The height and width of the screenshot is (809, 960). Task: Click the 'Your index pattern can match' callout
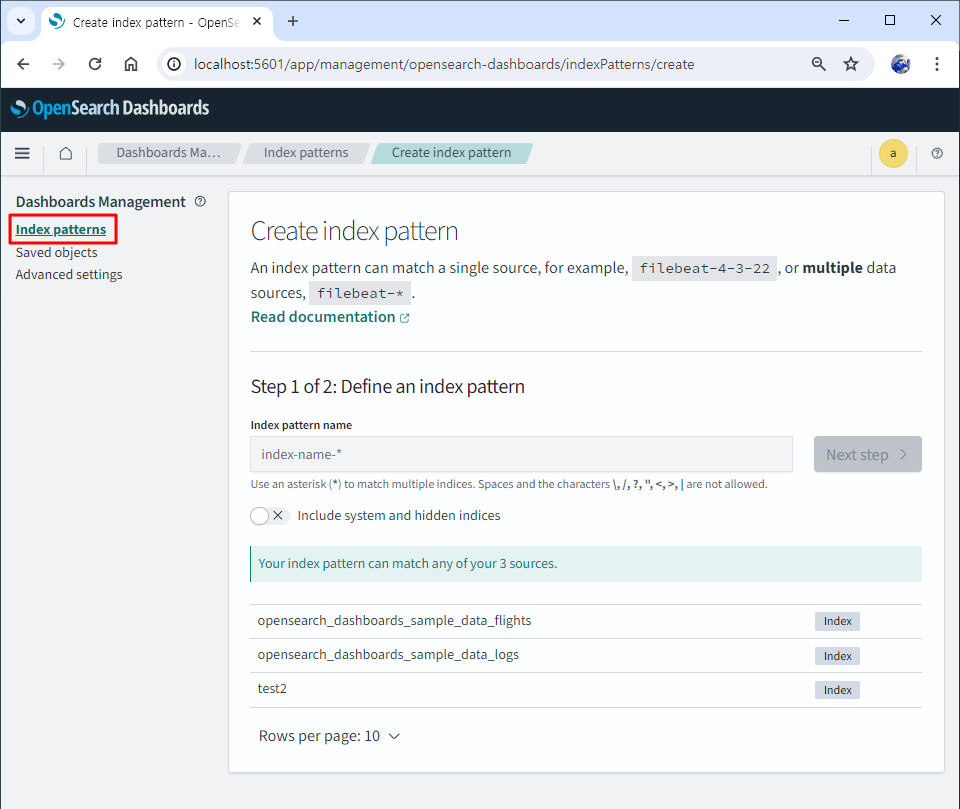pos(586,564)
